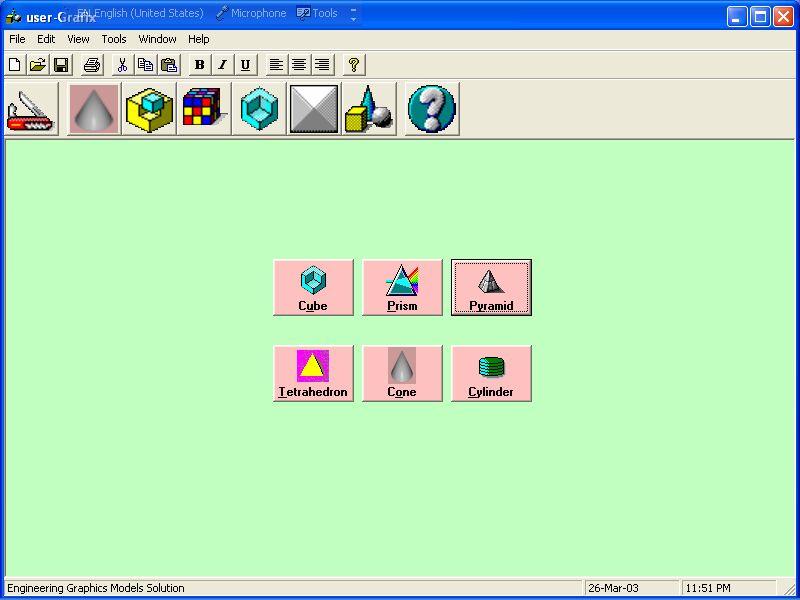Click the Cube button
The height and width of the screenshot is (600, 800).
point(313,288)
